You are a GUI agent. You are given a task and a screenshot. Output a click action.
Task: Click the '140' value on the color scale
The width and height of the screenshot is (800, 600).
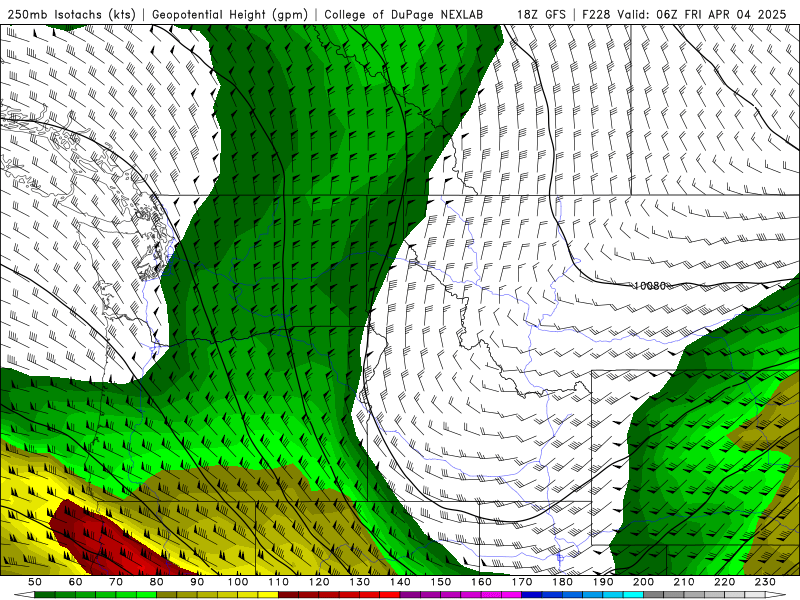point(400,582)
